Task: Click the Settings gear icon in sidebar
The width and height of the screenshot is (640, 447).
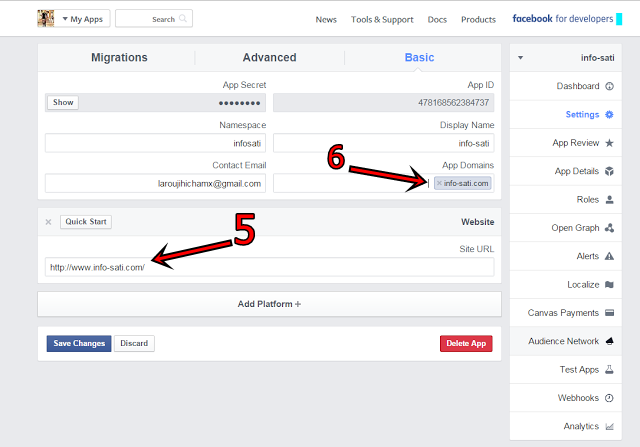Action: pos(609,115)
